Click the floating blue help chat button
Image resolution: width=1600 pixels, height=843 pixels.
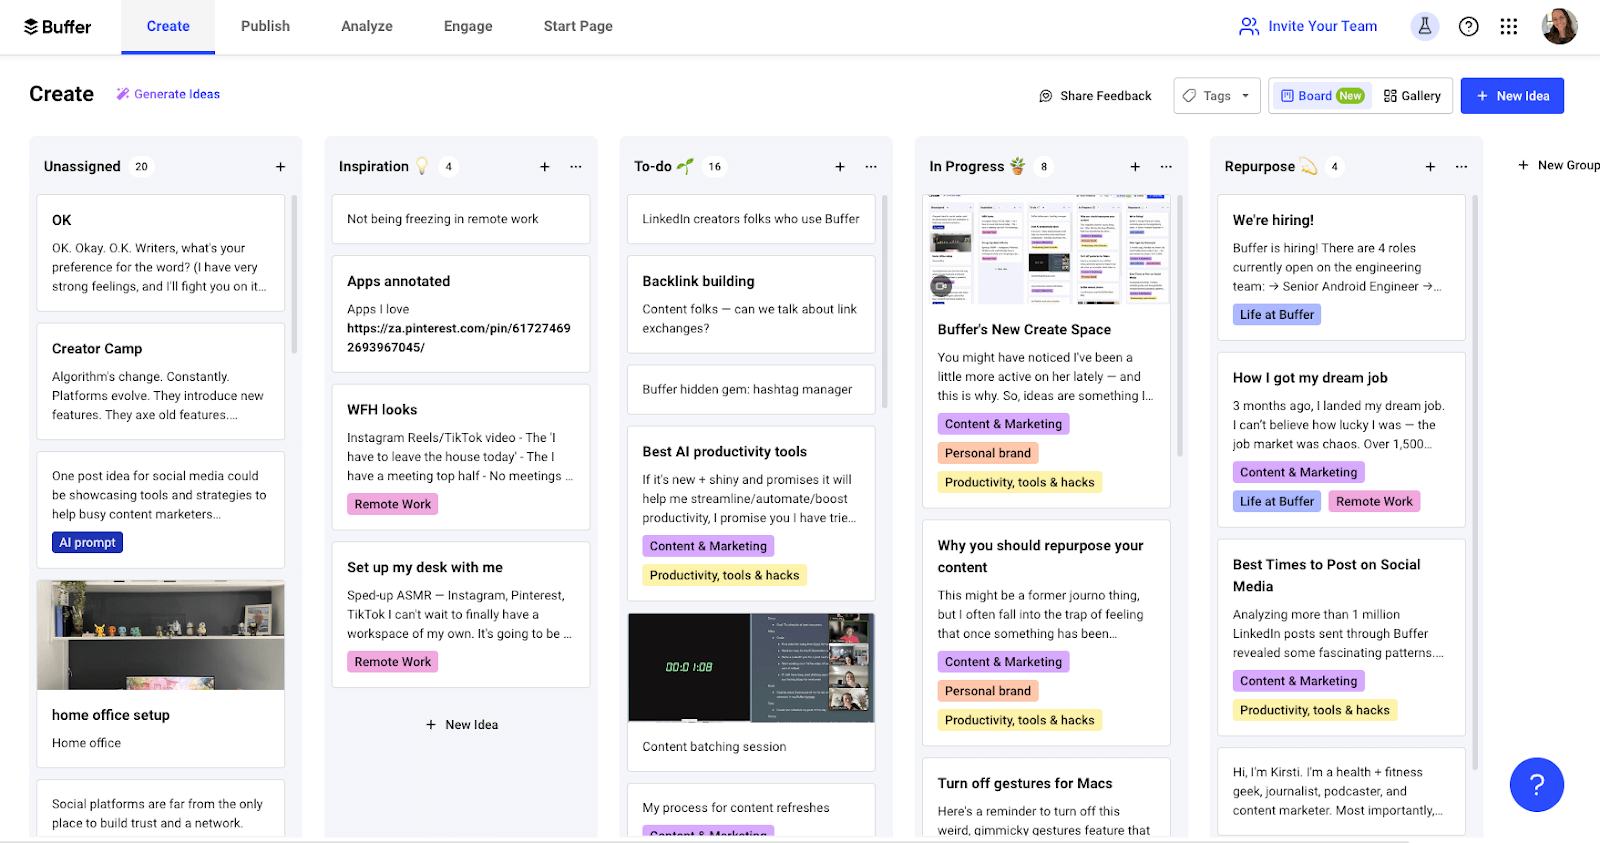[x=1536, y=785]
